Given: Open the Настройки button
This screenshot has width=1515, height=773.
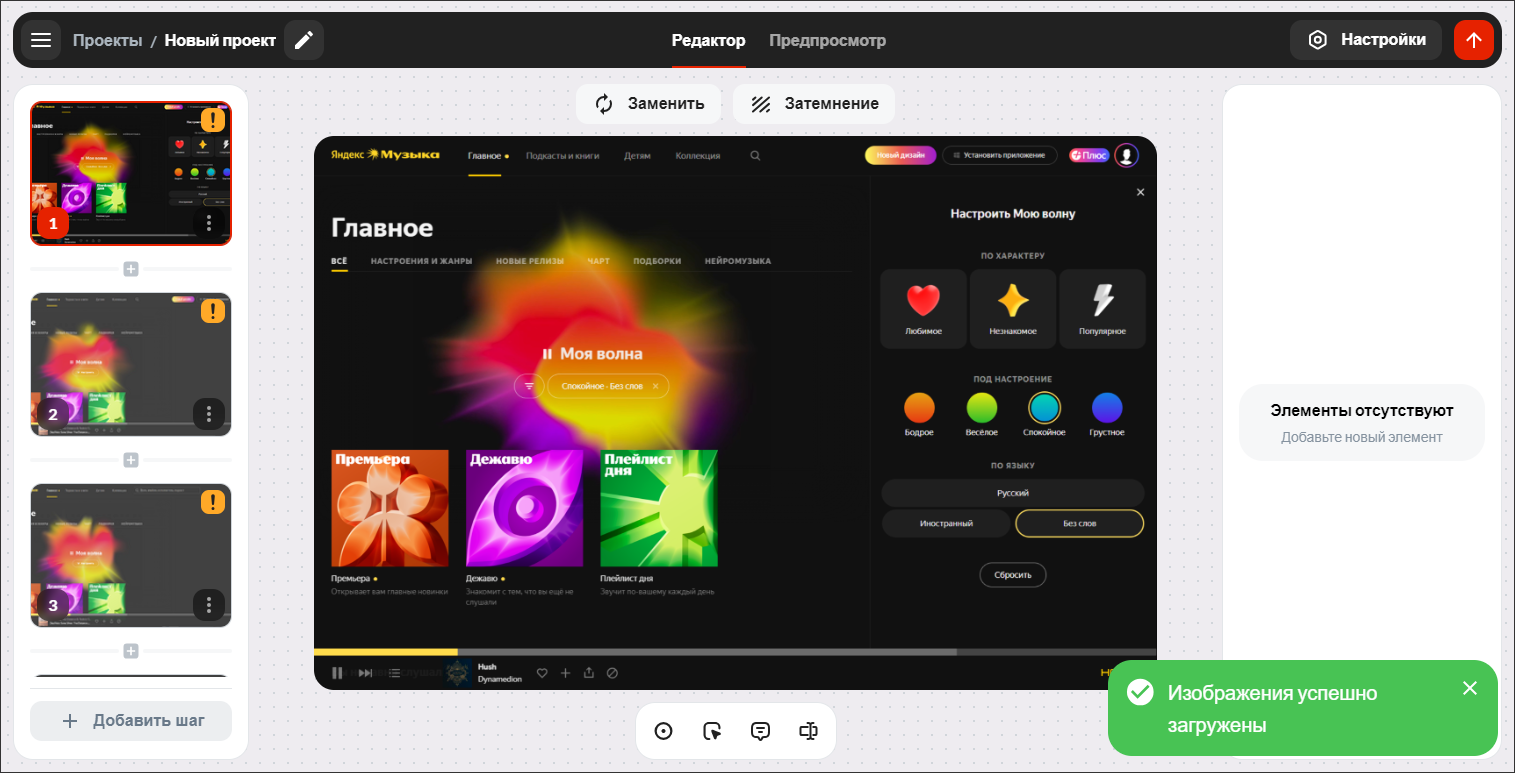Looking at the screenshot, I should [x=1366, y=40].
